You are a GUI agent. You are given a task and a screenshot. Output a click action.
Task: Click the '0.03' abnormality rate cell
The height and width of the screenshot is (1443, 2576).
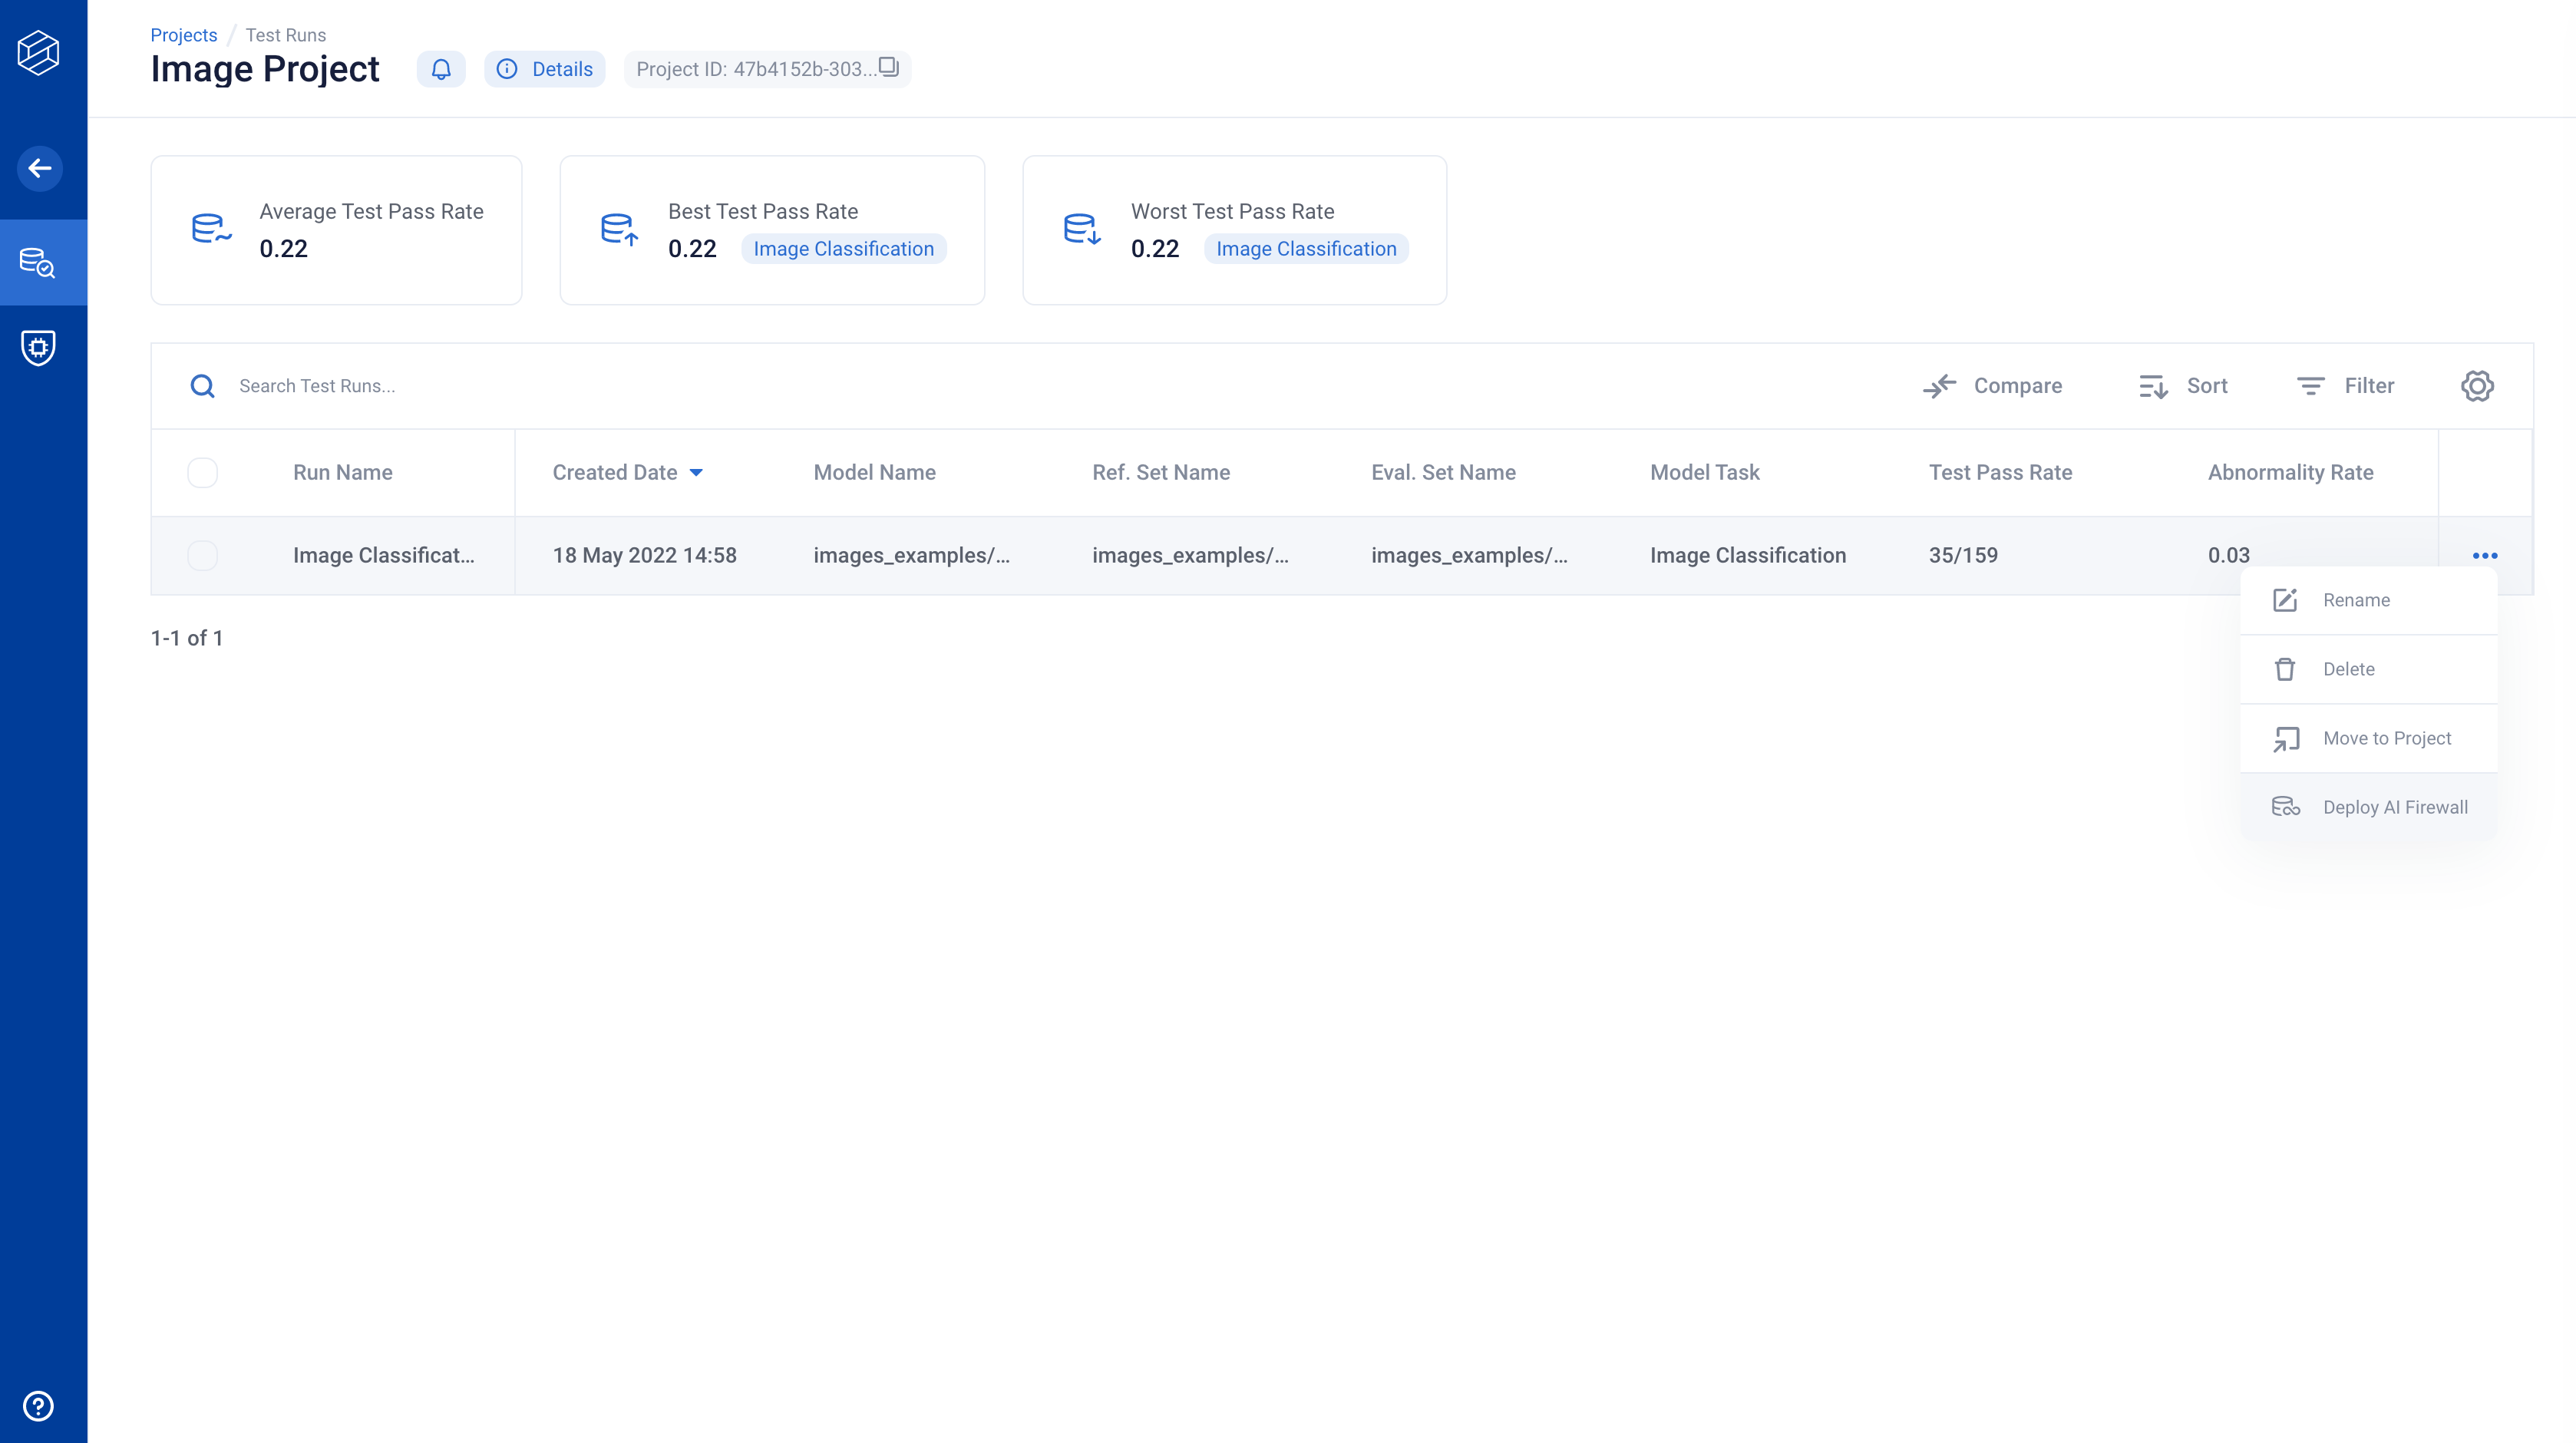[x=2229, y=556]
